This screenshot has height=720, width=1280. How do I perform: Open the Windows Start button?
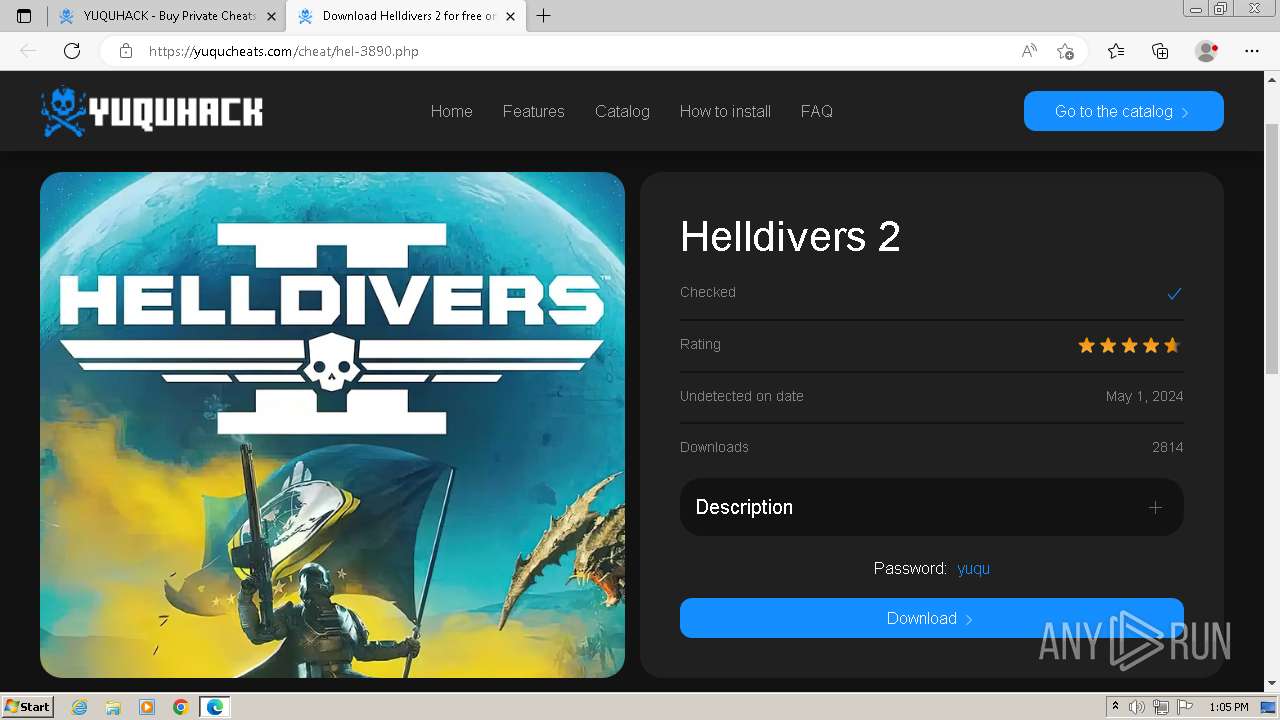point(27,707)
